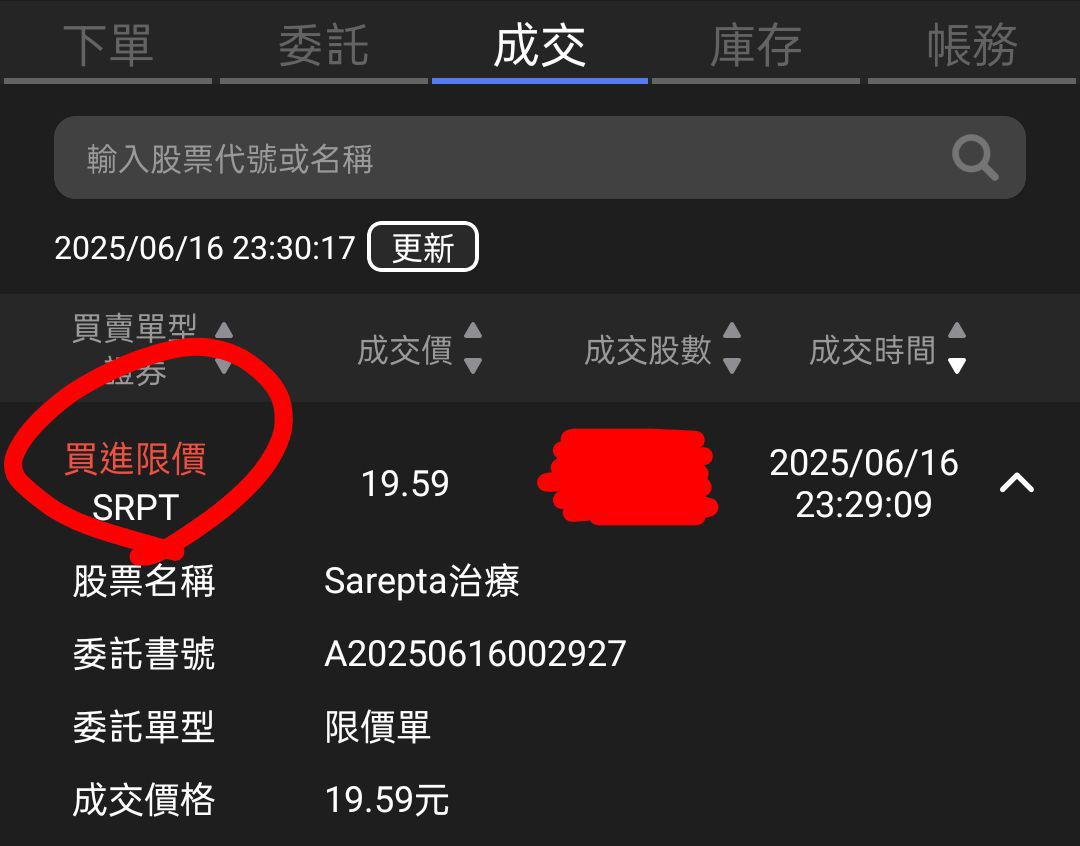Sort descending by 買賣單型 down arrow

click(224, 364)
